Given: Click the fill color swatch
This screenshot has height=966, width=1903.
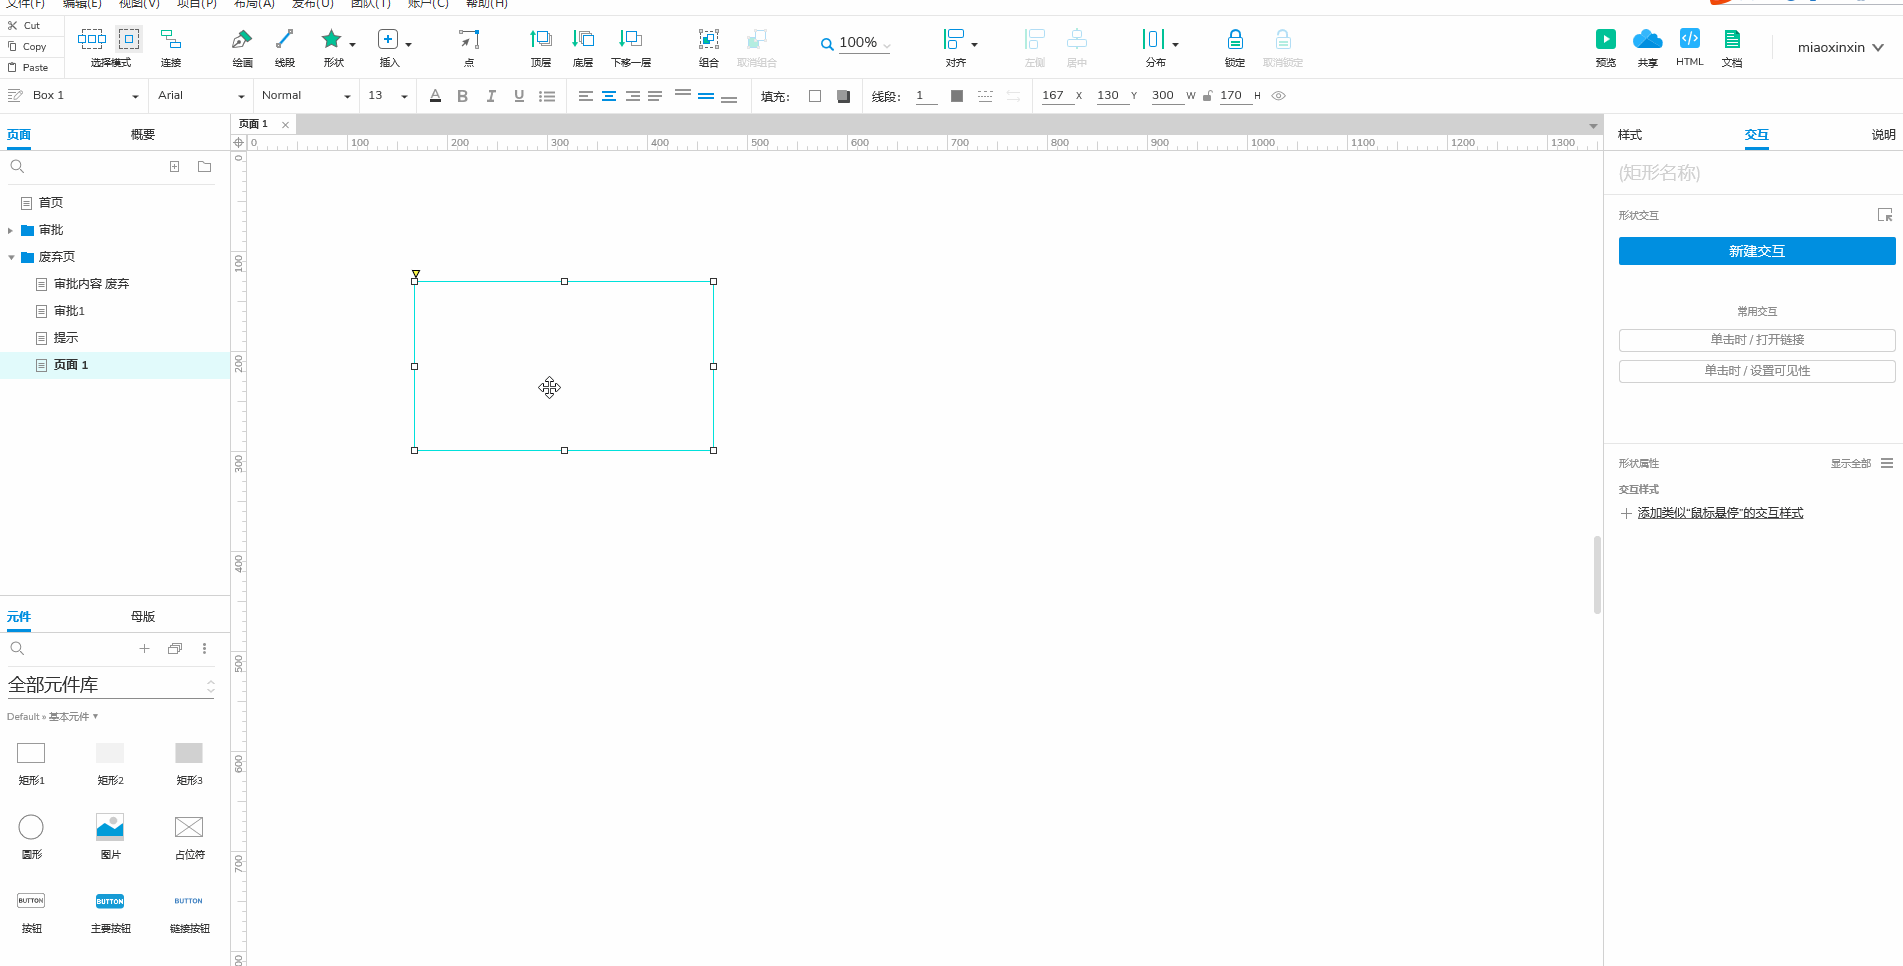Looking at the screenshot, I should tap(815, 96).
